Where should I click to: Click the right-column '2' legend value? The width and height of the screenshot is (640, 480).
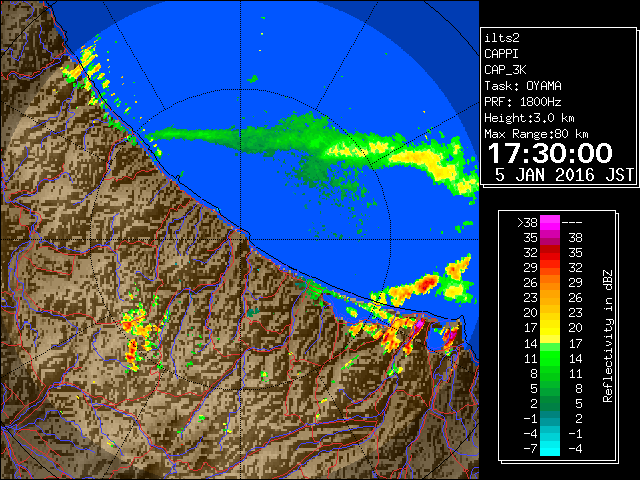(x=579, y=418)
